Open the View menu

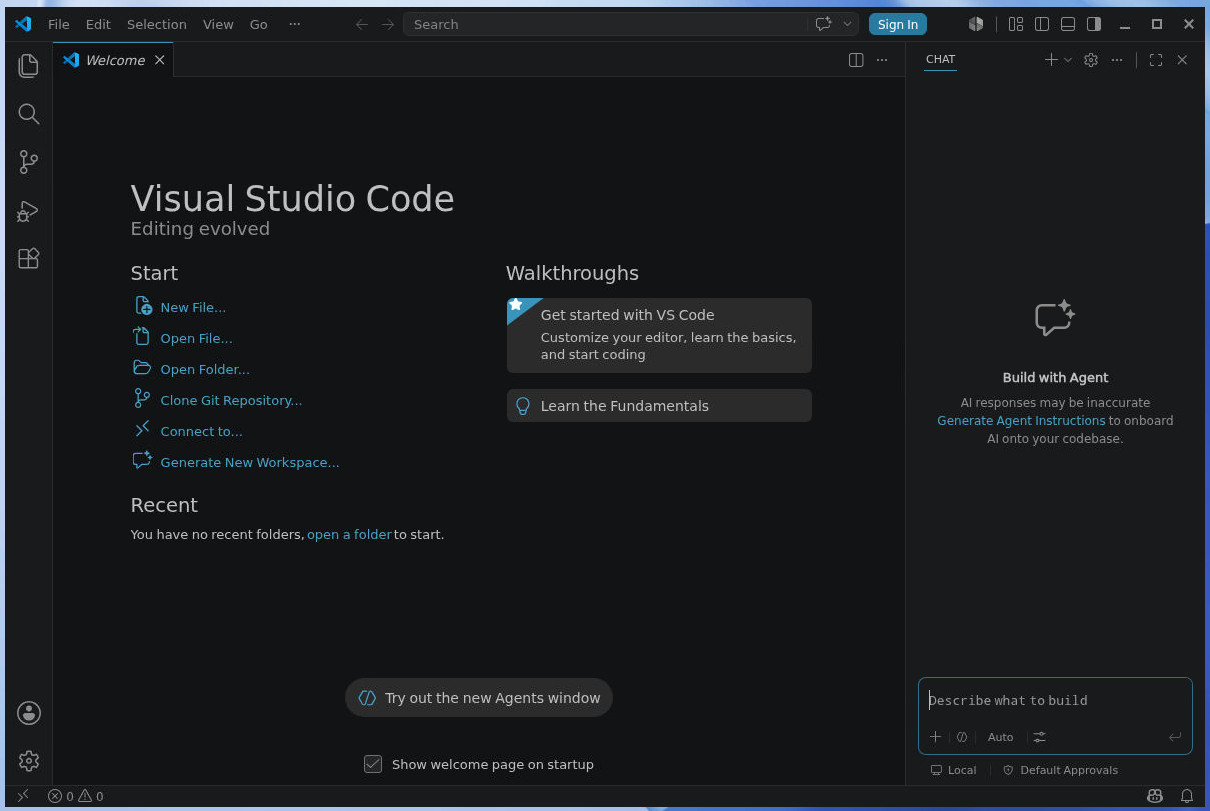tap(218, 24)
